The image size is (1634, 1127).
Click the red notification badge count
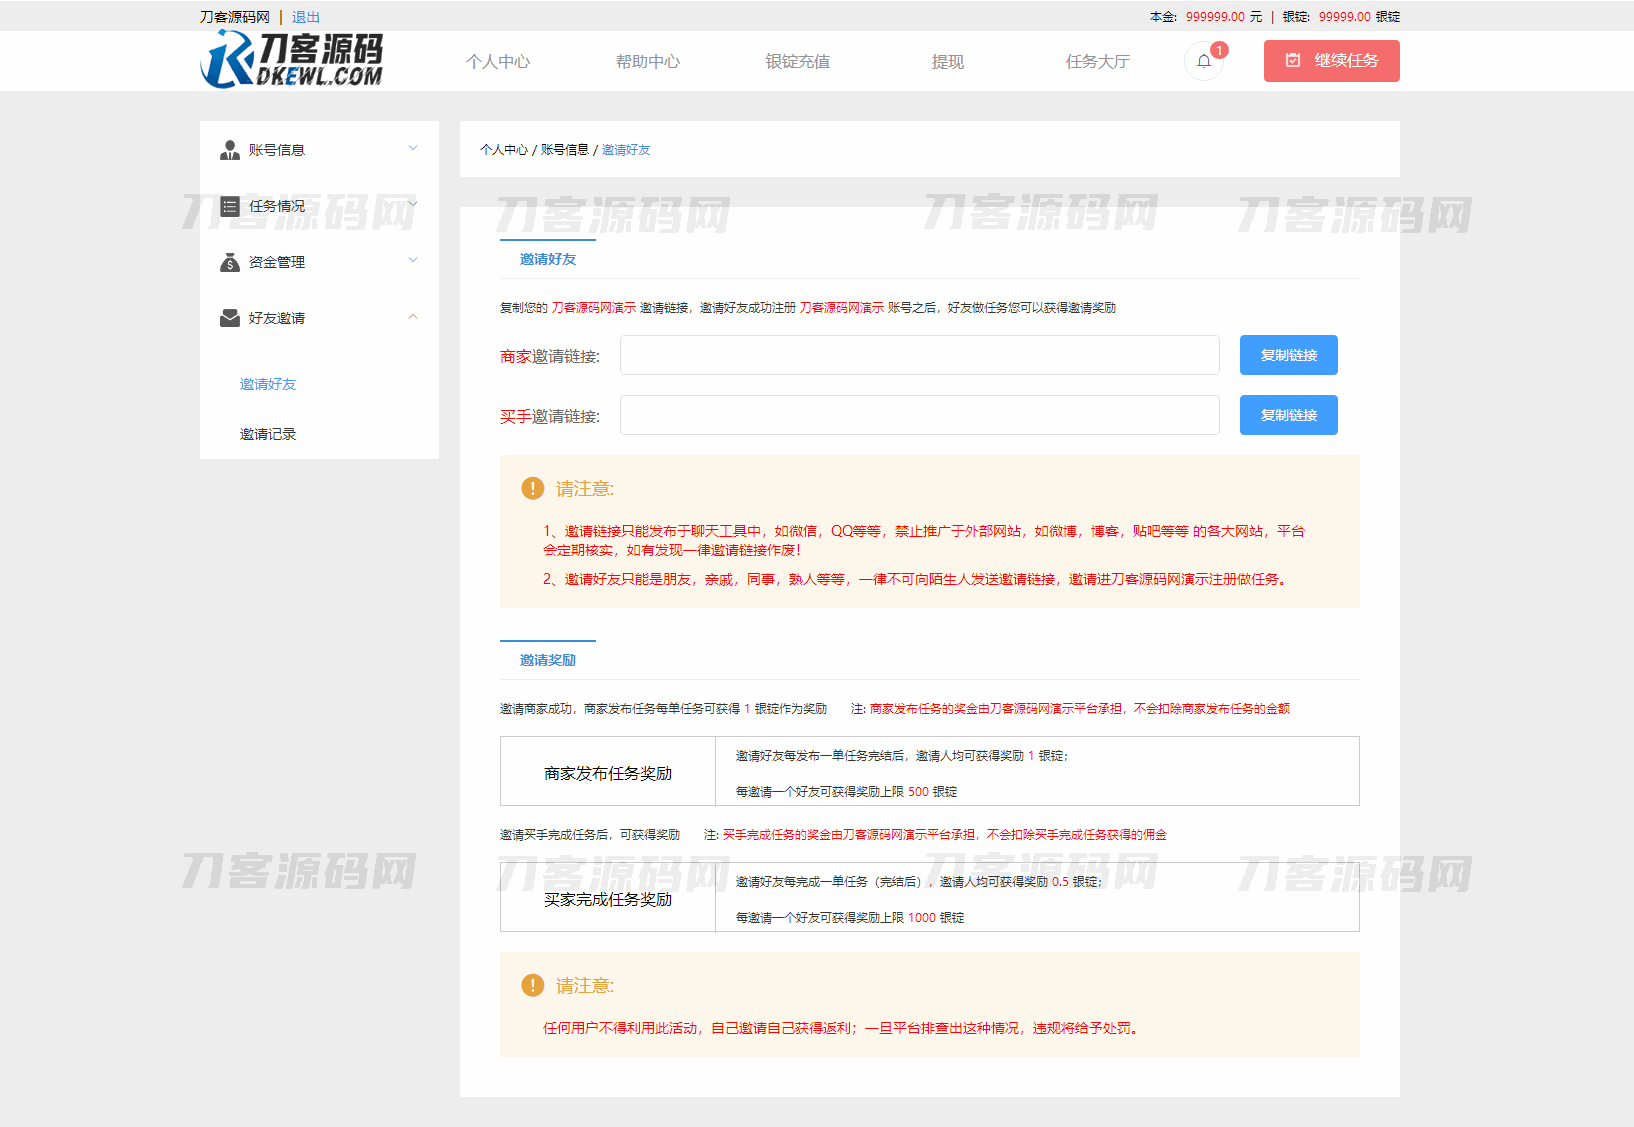[1219, 50]
